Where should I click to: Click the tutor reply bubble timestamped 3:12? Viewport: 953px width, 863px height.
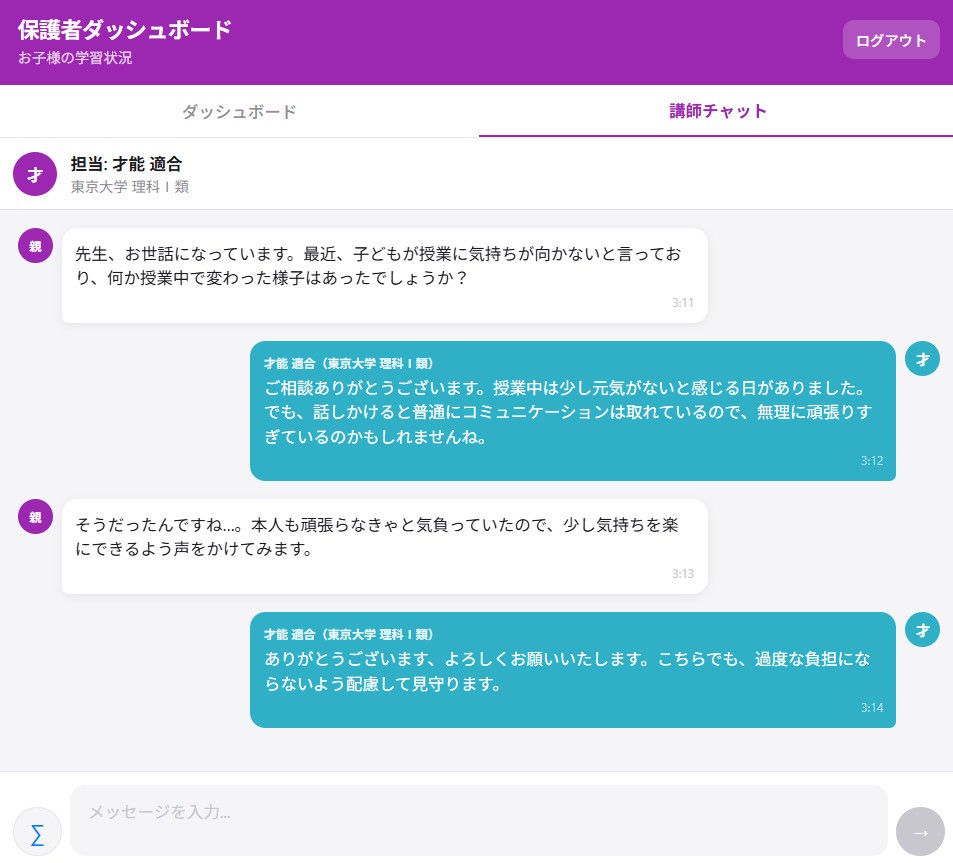pyautogui.click(x=573, y=410)
